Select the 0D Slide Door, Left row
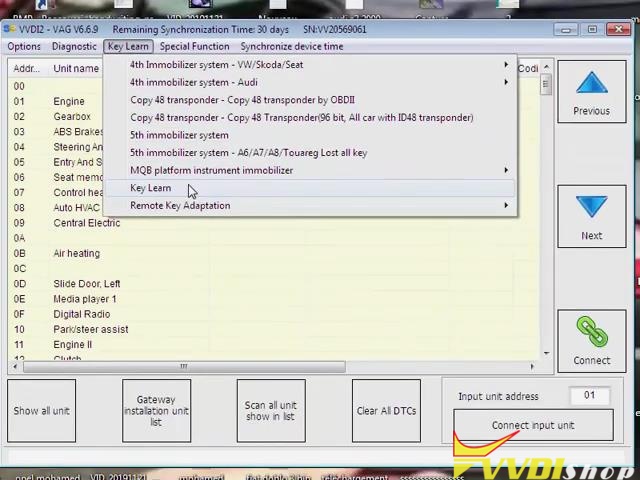 pos(273,284)
